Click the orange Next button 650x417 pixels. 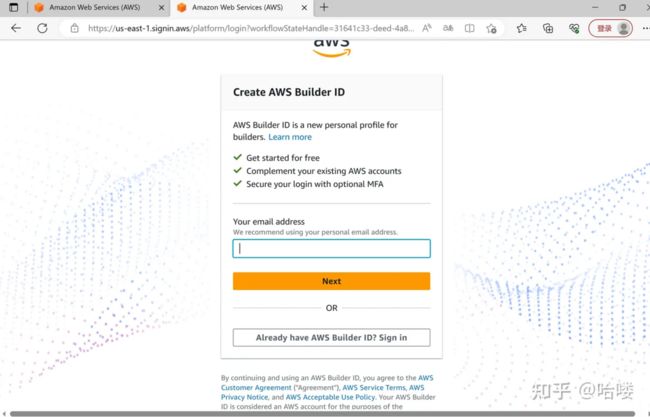pos(331,281)
